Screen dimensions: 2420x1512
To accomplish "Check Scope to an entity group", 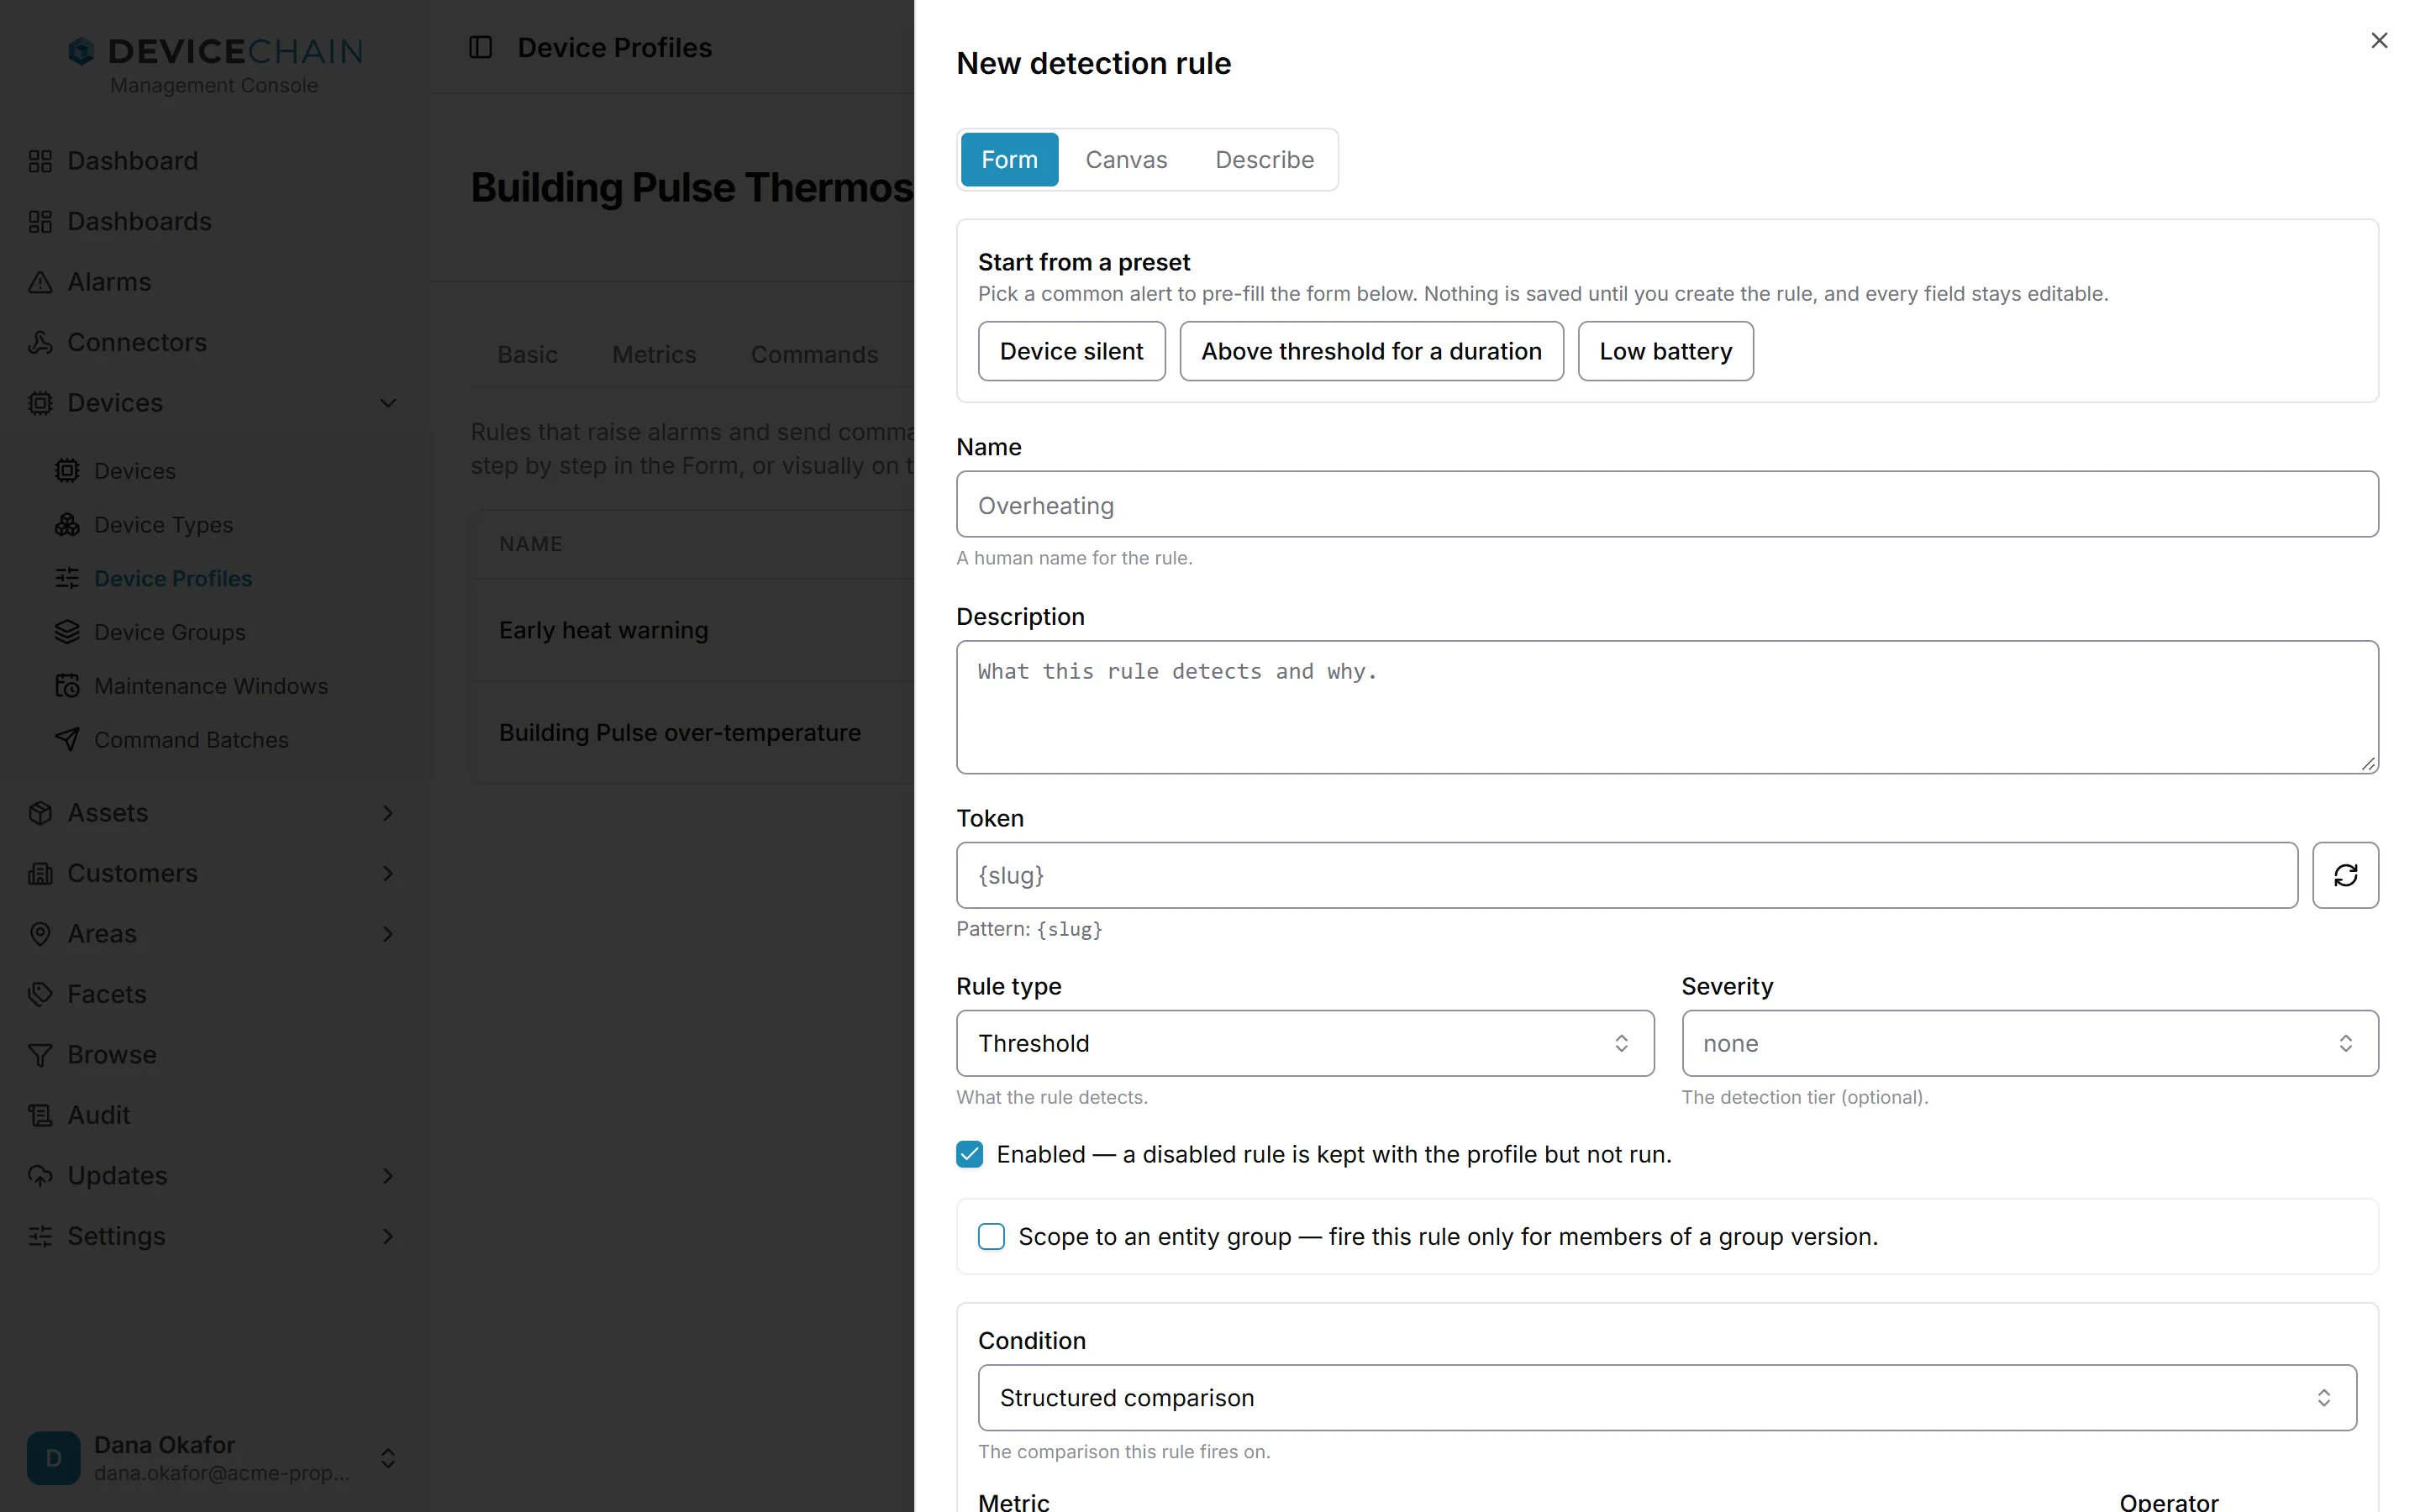I will coord(991,1236).
